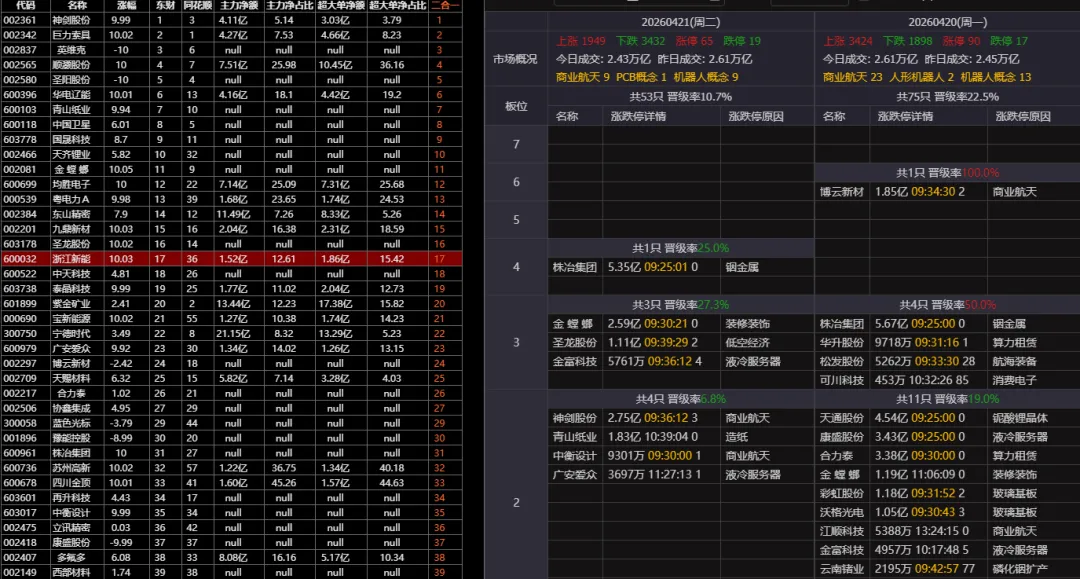Click the 主力净占比 column header
The height and width of the screenshot is (579, 1080).
(289, 5)
